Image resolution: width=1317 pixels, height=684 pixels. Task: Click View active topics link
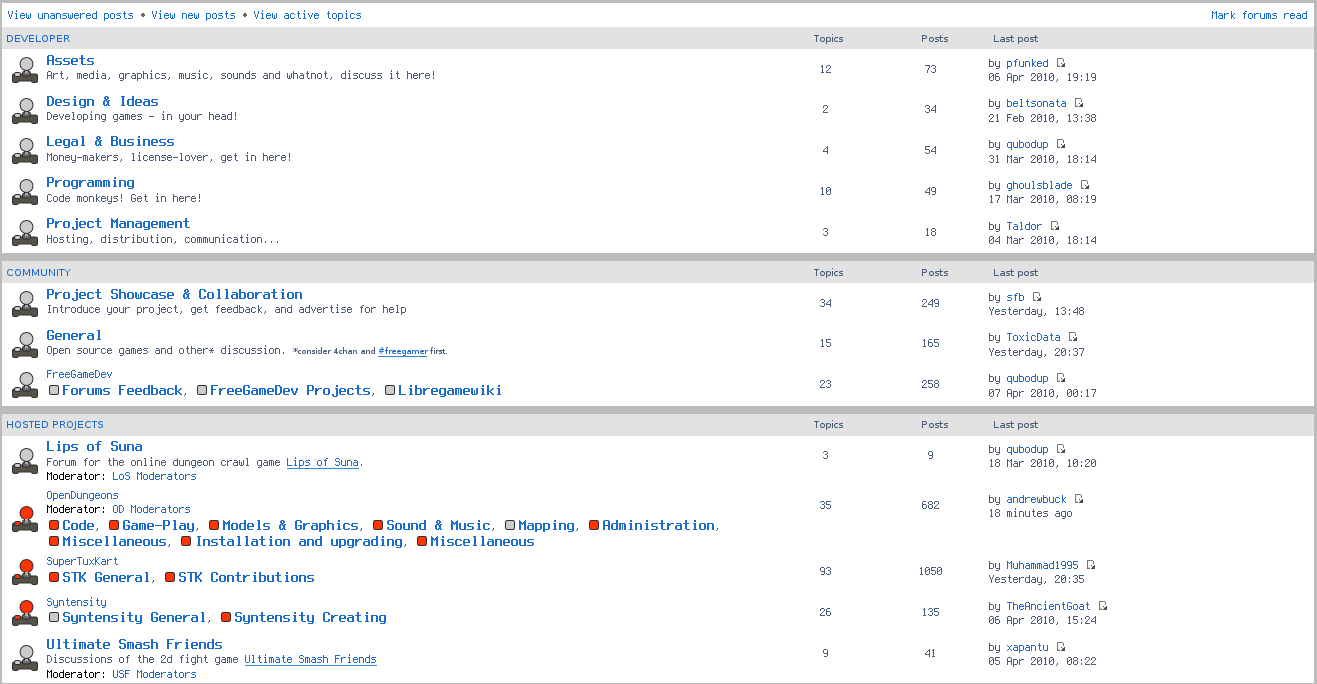click(307, 15)
